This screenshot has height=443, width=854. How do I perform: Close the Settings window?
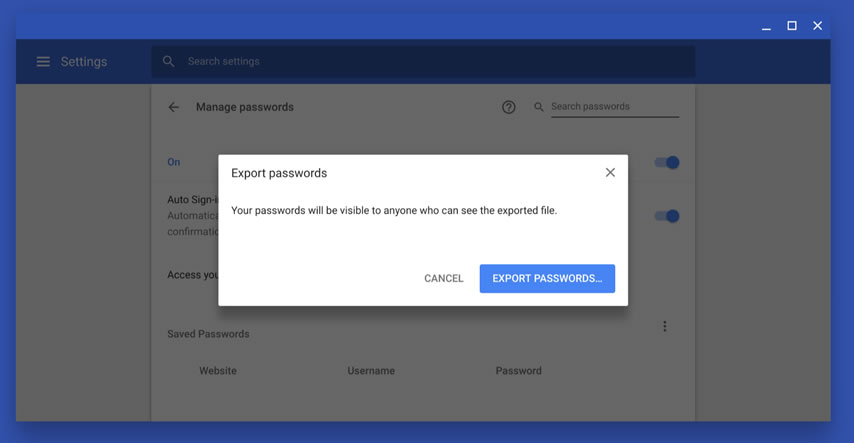click(x=818, y=26)
